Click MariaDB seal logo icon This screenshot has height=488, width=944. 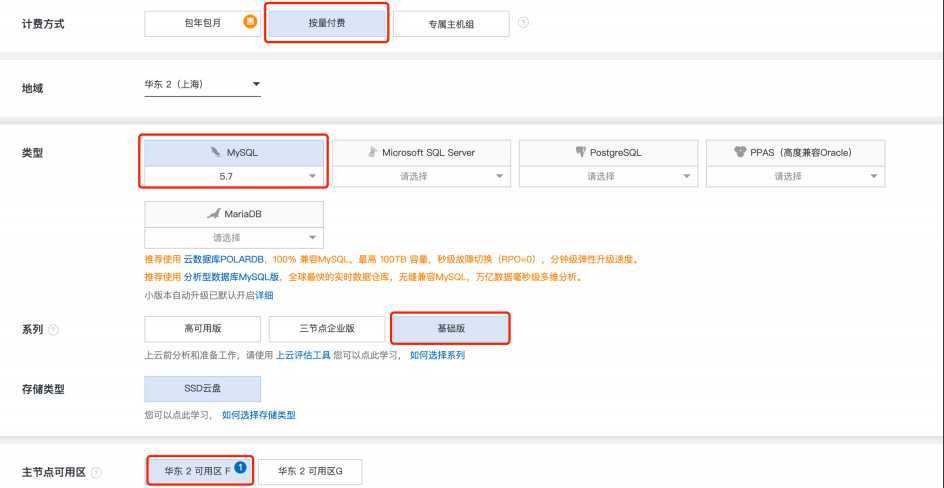pyautogui.click(x=214, y=214)
